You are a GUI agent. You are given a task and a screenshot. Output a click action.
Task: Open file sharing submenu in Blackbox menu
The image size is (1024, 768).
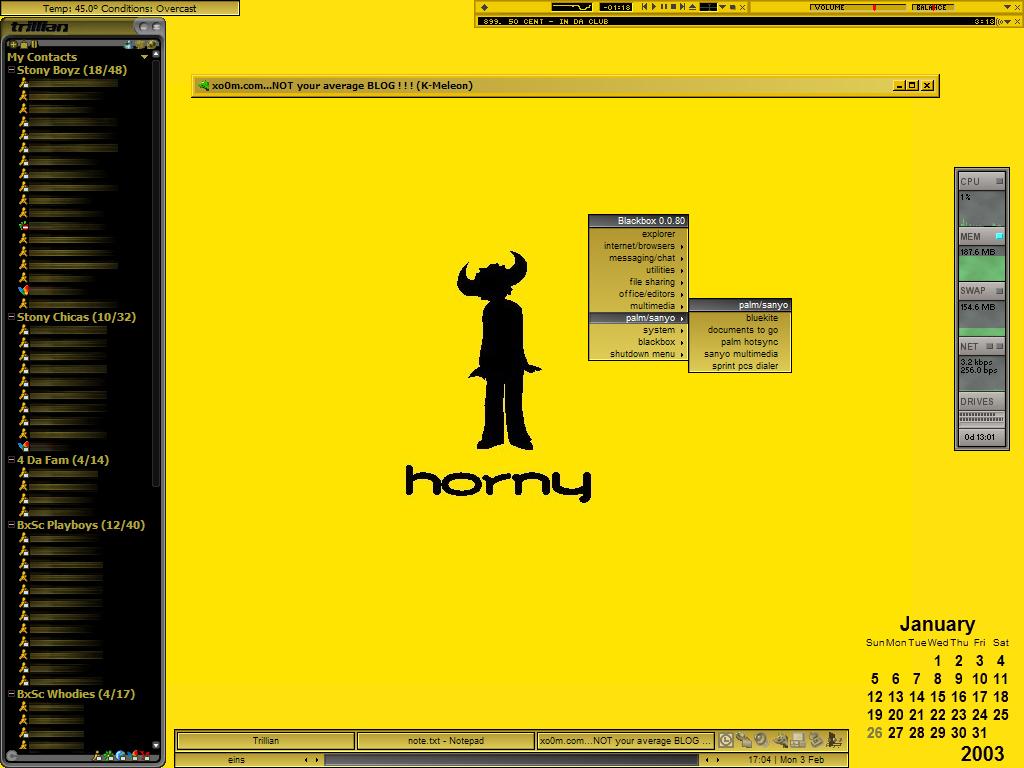point(638,281)
